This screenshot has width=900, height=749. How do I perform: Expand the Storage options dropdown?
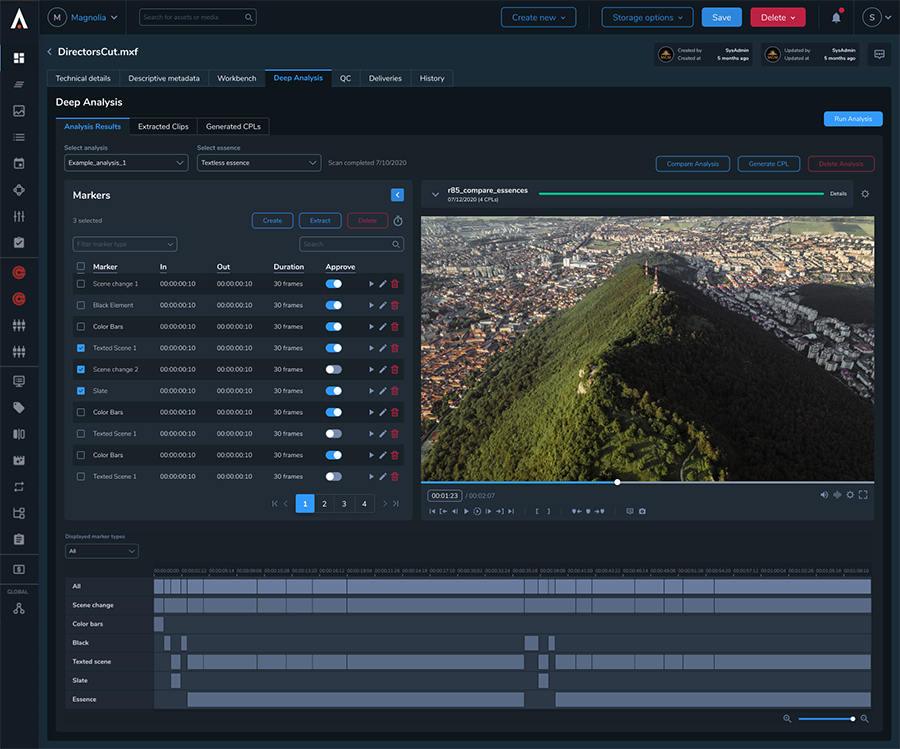(x=647, y=17)
